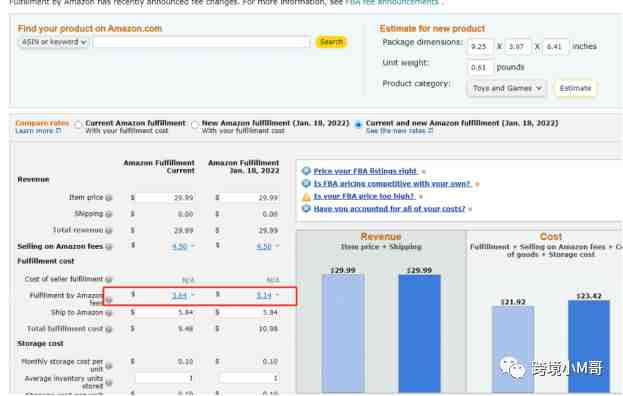
Task: Click the info icon beside Cost of seller fulfillment
Action: (109, 279)
